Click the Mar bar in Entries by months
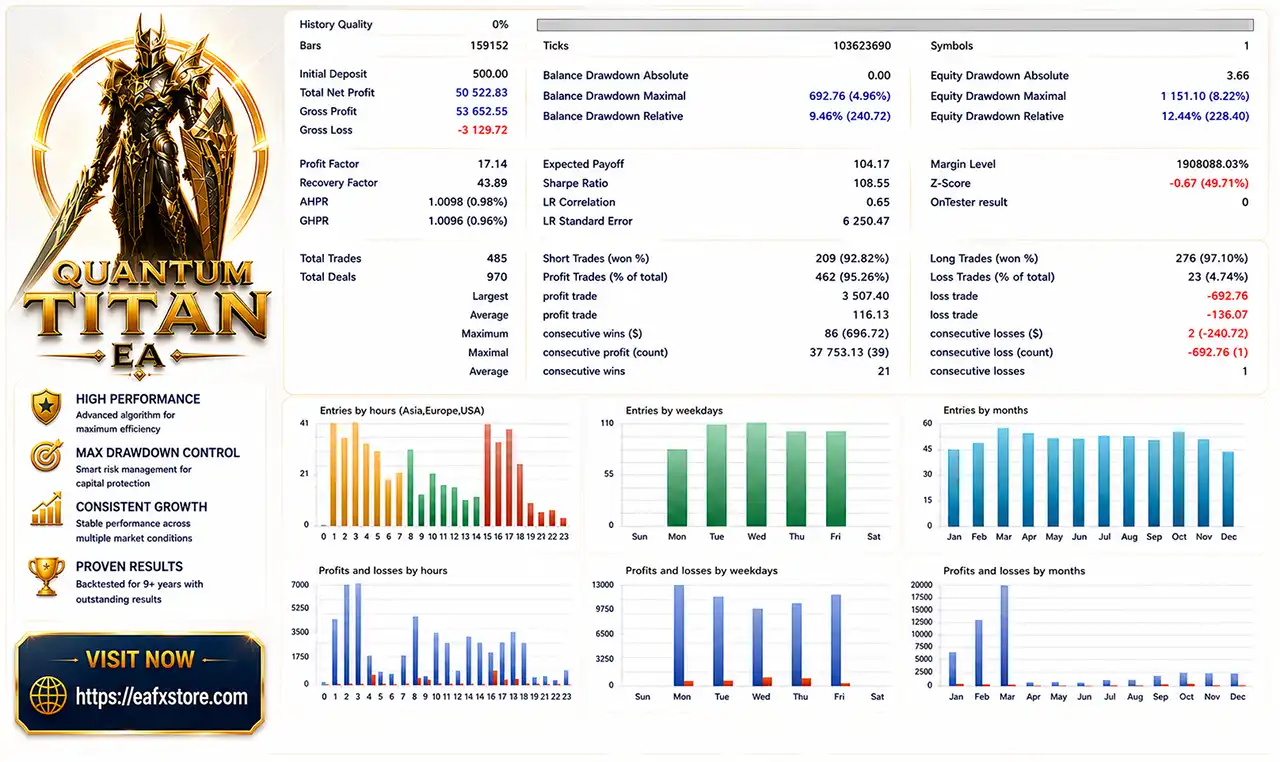 pyautogui.click(x=1003, y=477)
